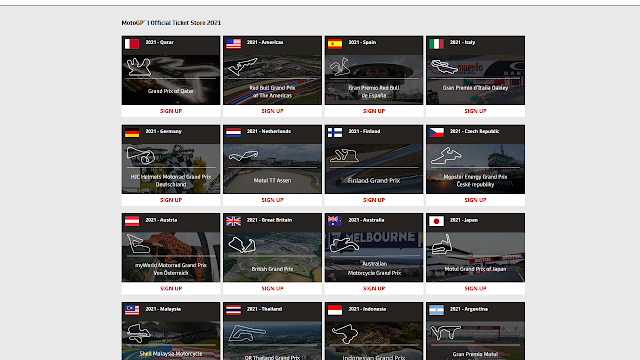Click the Spain flag icon
The height and width of the screenshot is (360, 640).
tap(335, 44)
